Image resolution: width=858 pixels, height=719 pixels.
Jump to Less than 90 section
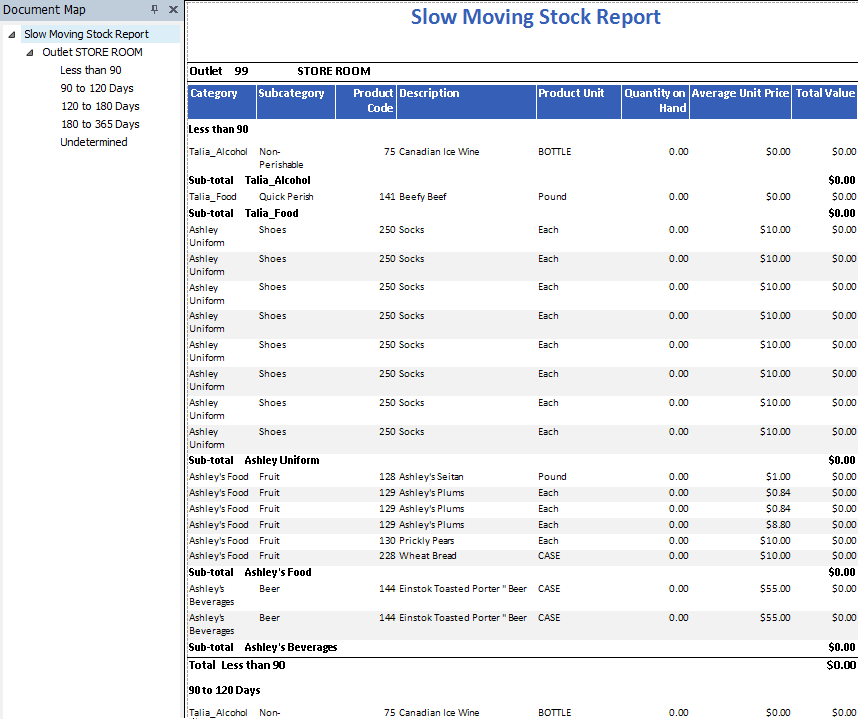(x=90, y=70)
